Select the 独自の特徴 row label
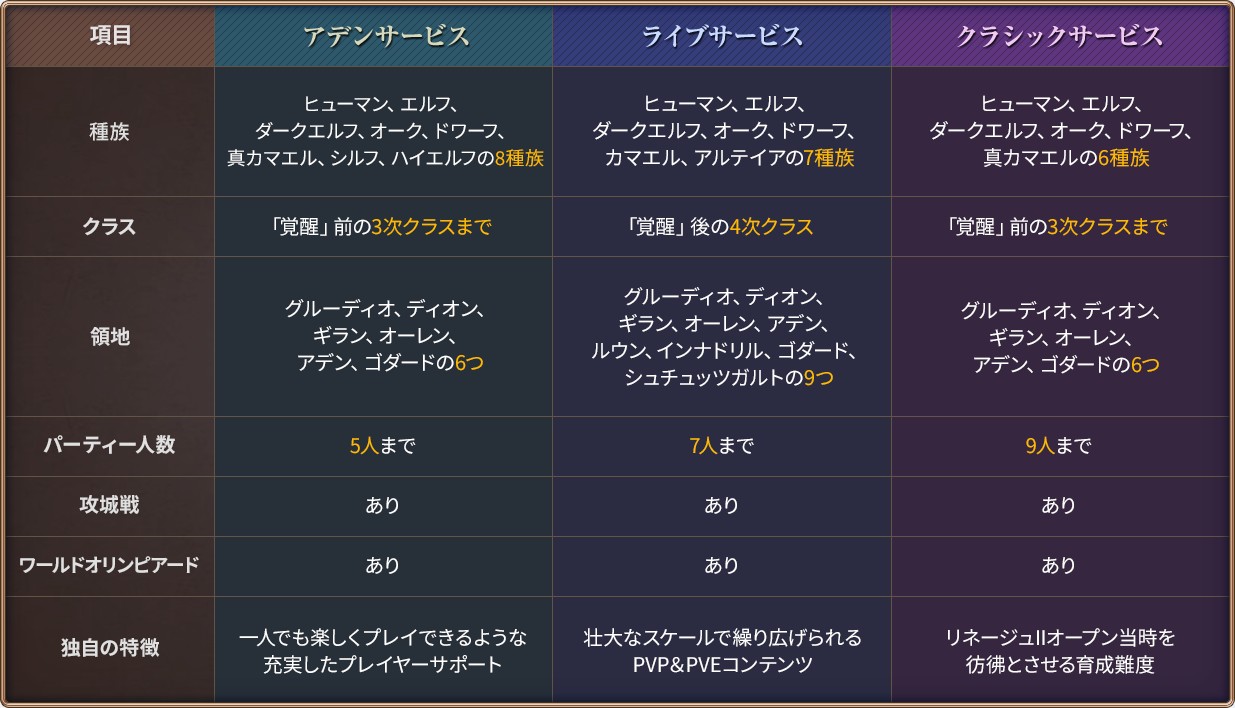 110,648
